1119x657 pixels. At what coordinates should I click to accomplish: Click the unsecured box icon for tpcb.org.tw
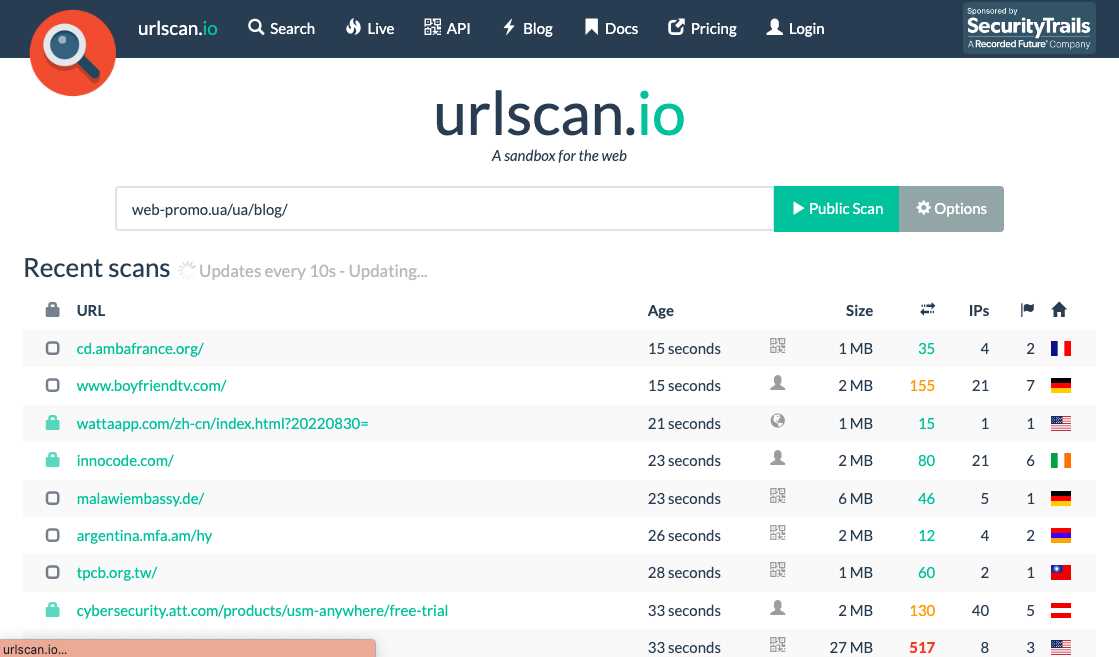(53, 572)
